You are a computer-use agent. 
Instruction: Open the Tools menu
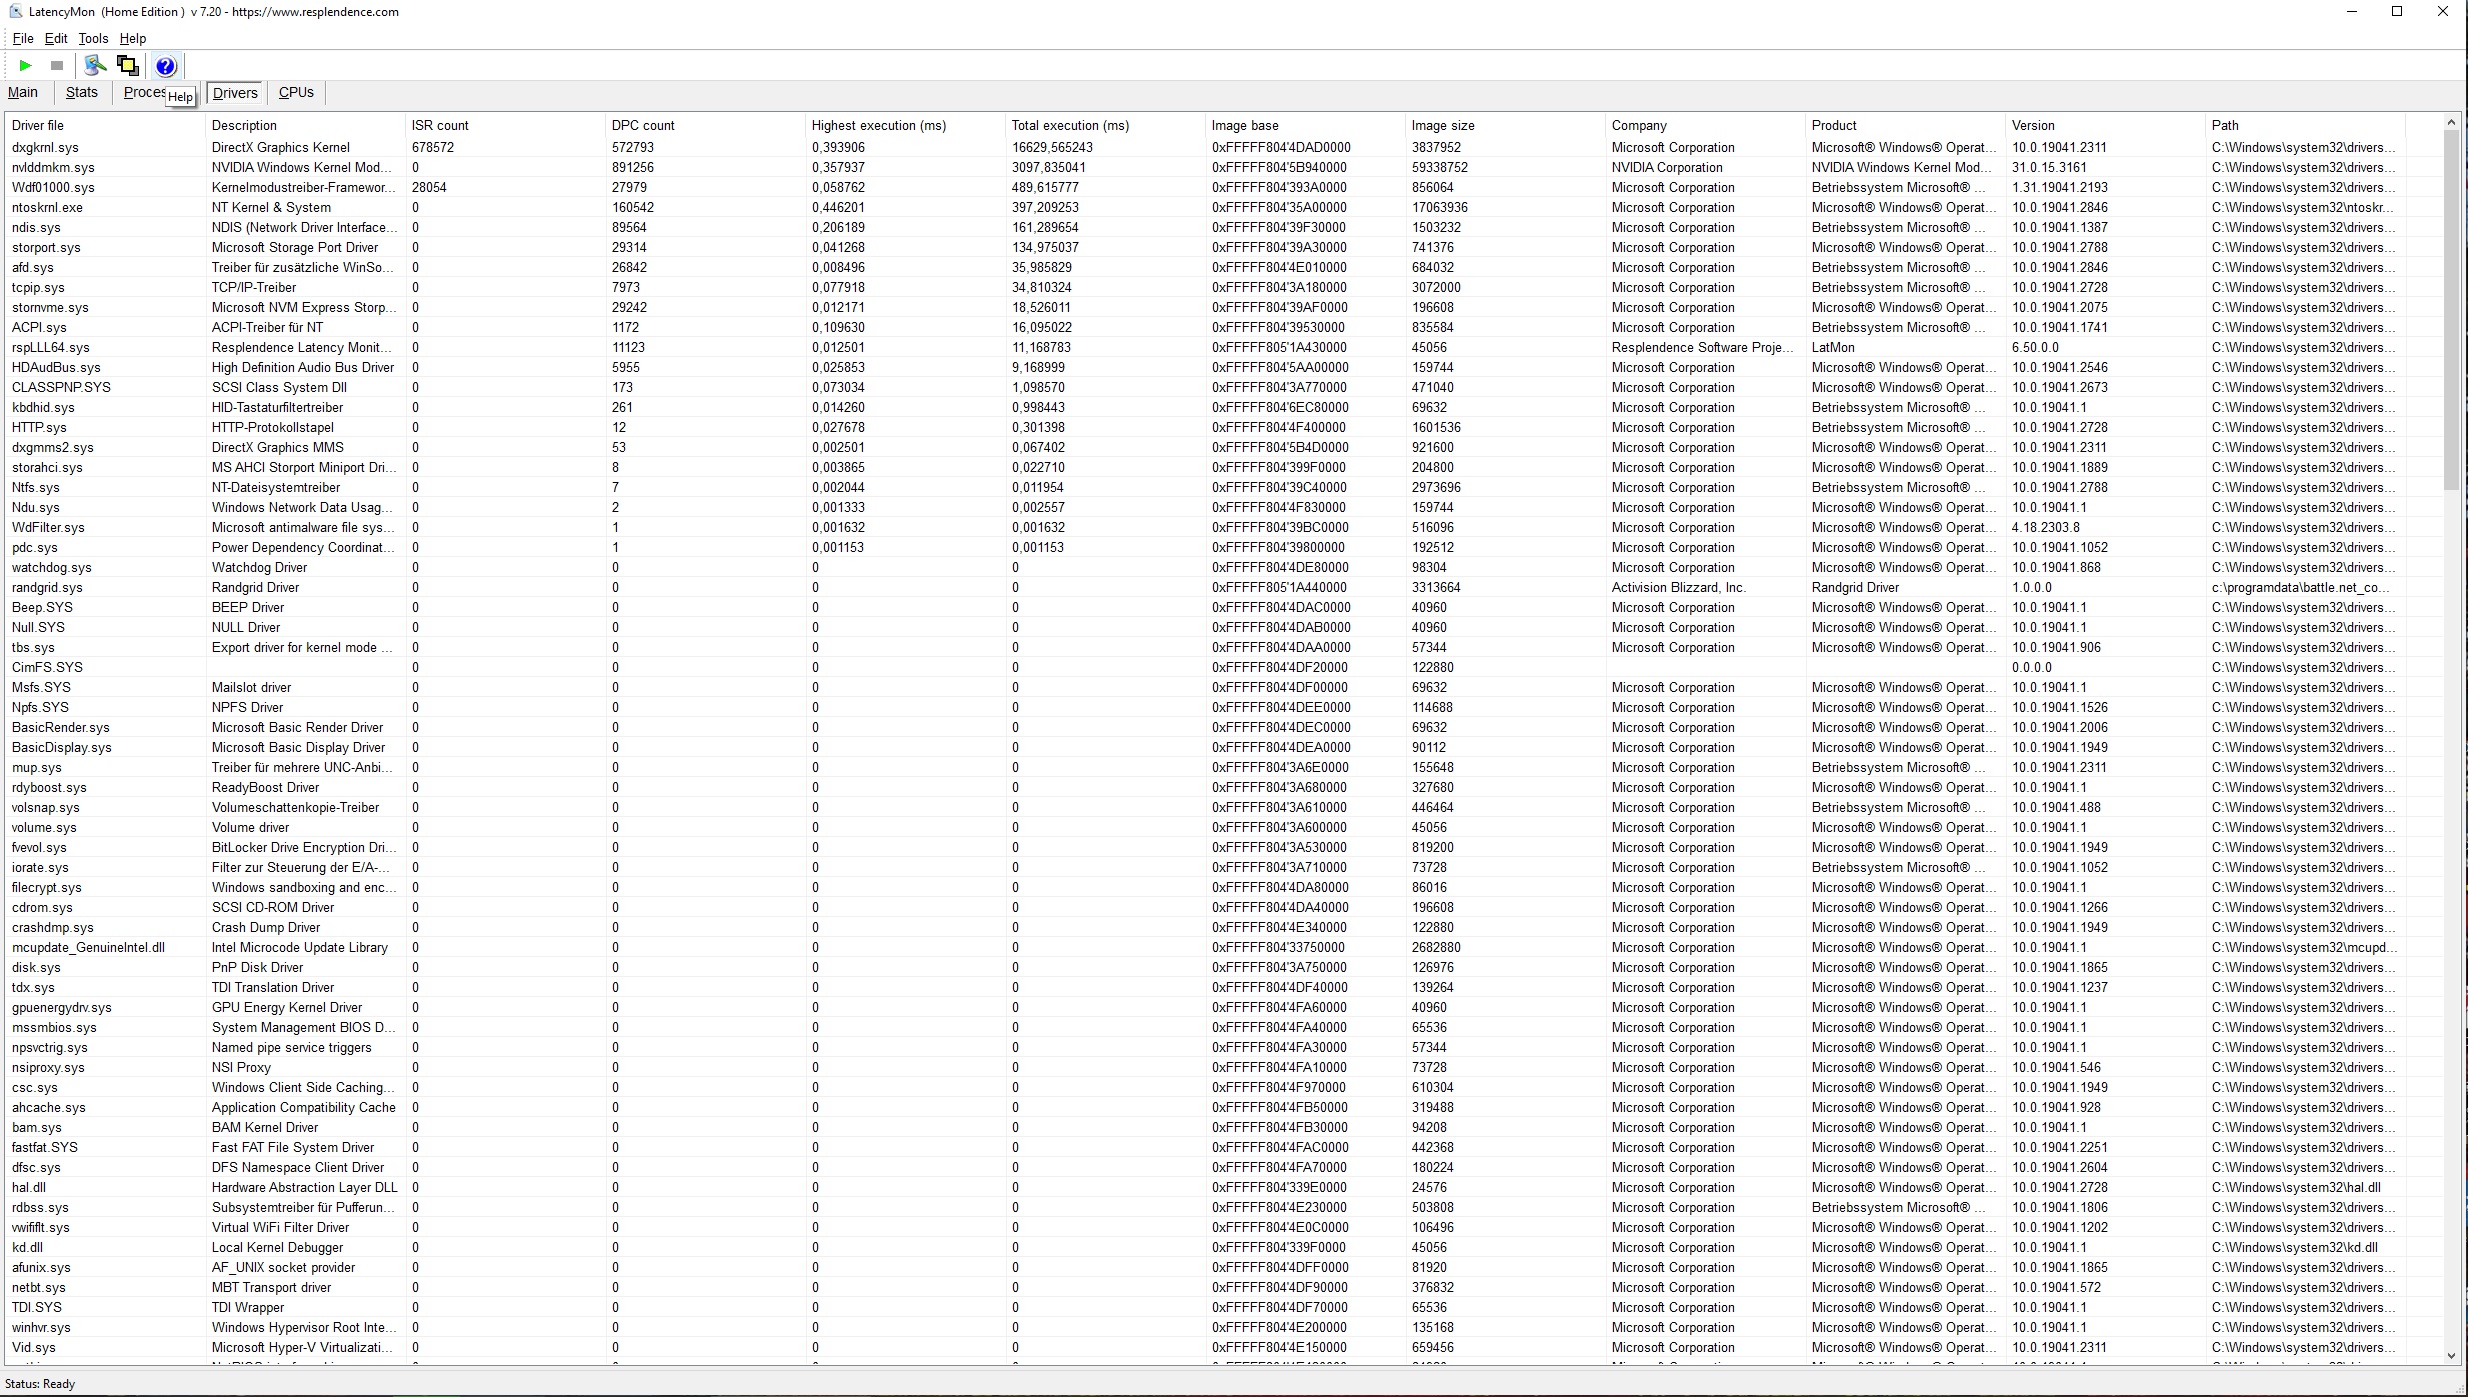[93, 38]
